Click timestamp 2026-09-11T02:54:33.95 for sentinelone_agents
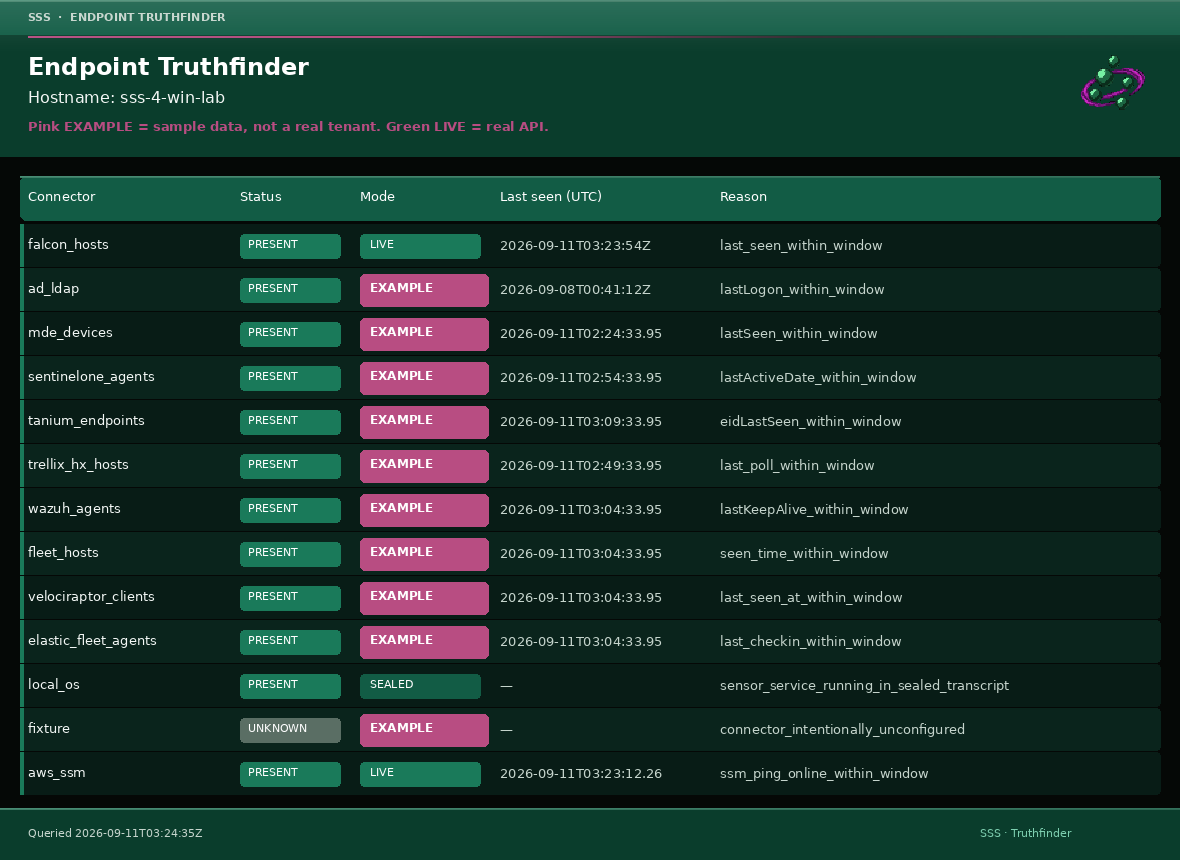 click(x=581, y=378)
